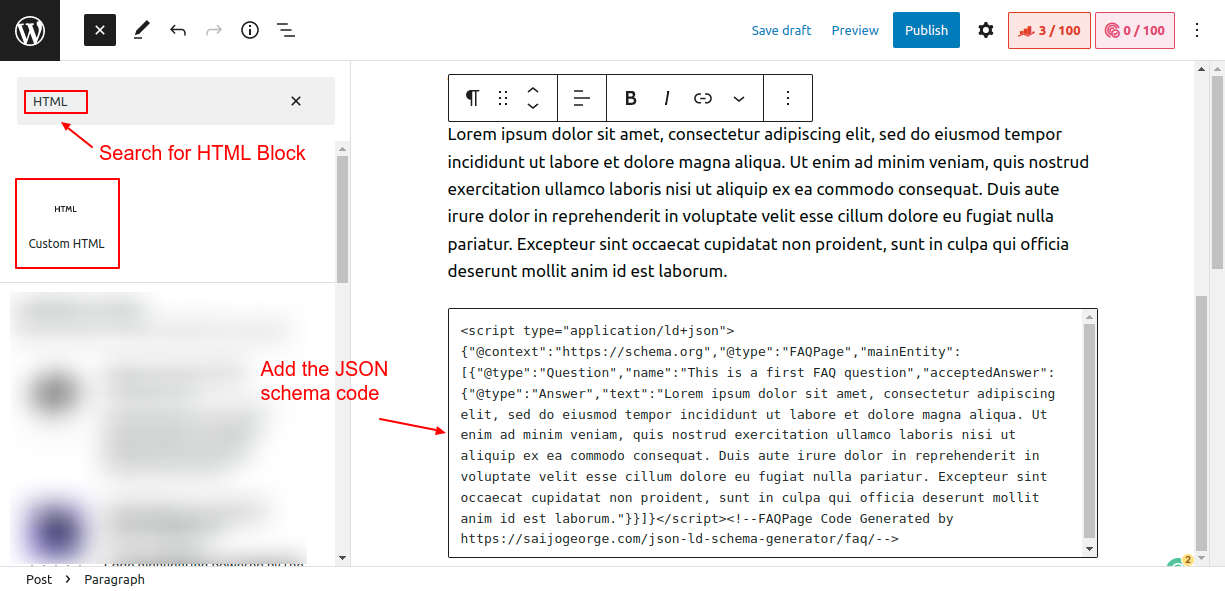The image size is (1225, 591).
Task: Open editor settings sidebar via gear icon
Action: 986,30
